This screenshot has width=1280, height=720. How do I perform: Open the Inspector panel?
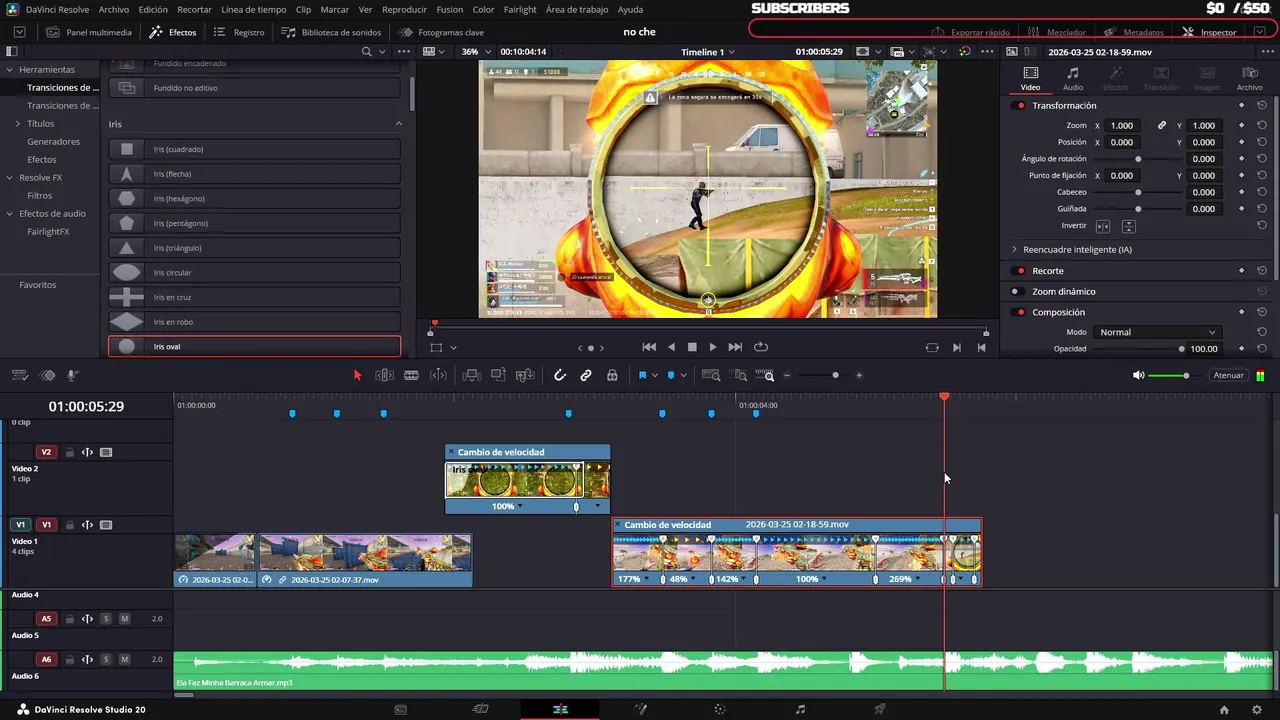(x=1209, y=32)
